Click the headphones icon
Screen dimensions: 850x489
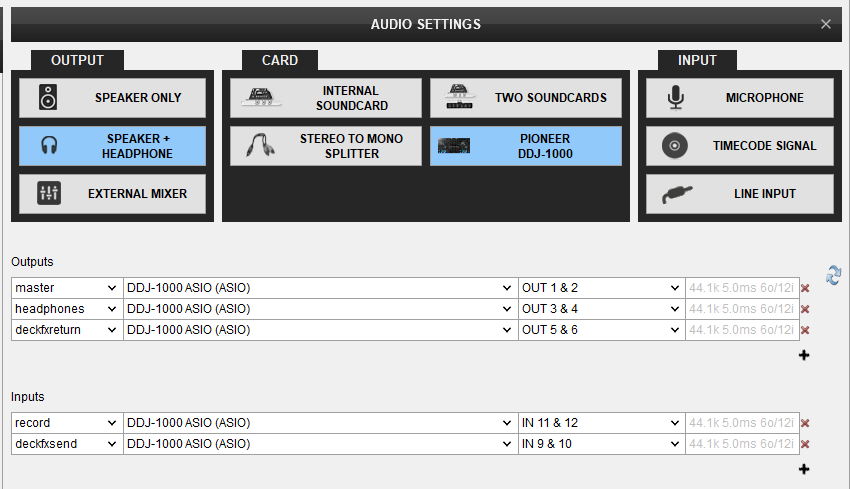point(49,145)
